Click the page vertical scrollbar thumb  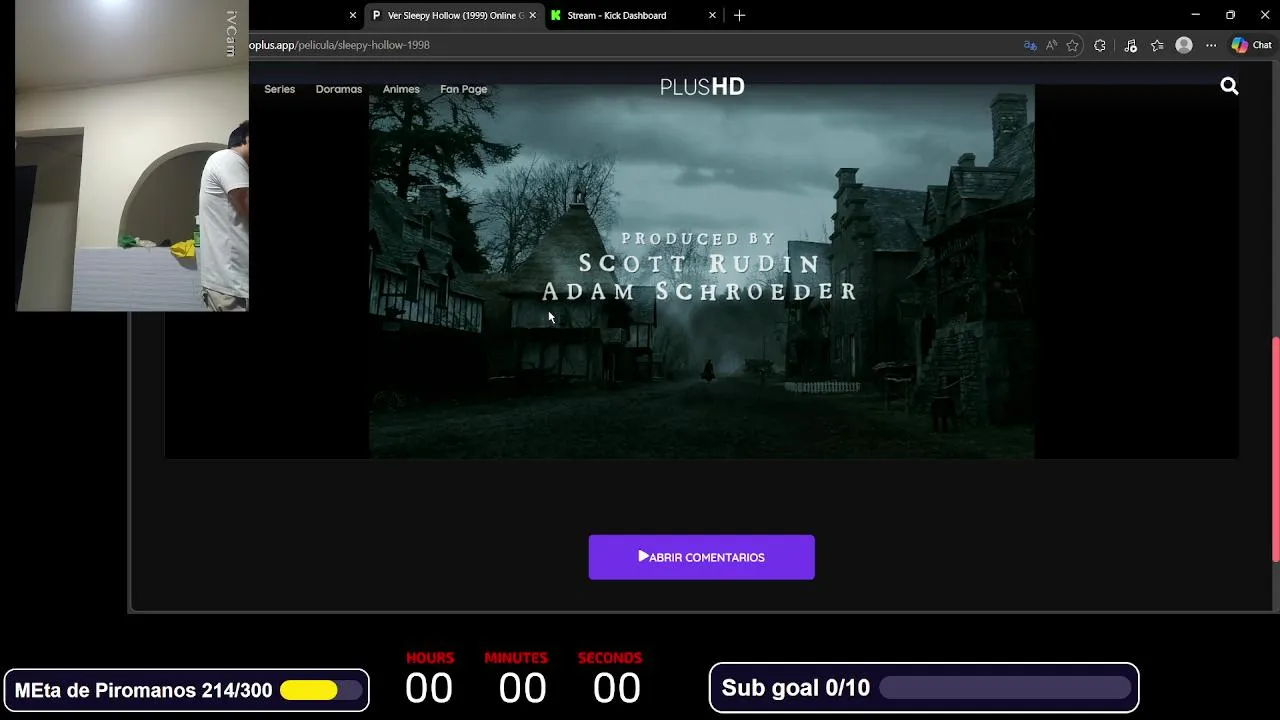[1275, 449]
